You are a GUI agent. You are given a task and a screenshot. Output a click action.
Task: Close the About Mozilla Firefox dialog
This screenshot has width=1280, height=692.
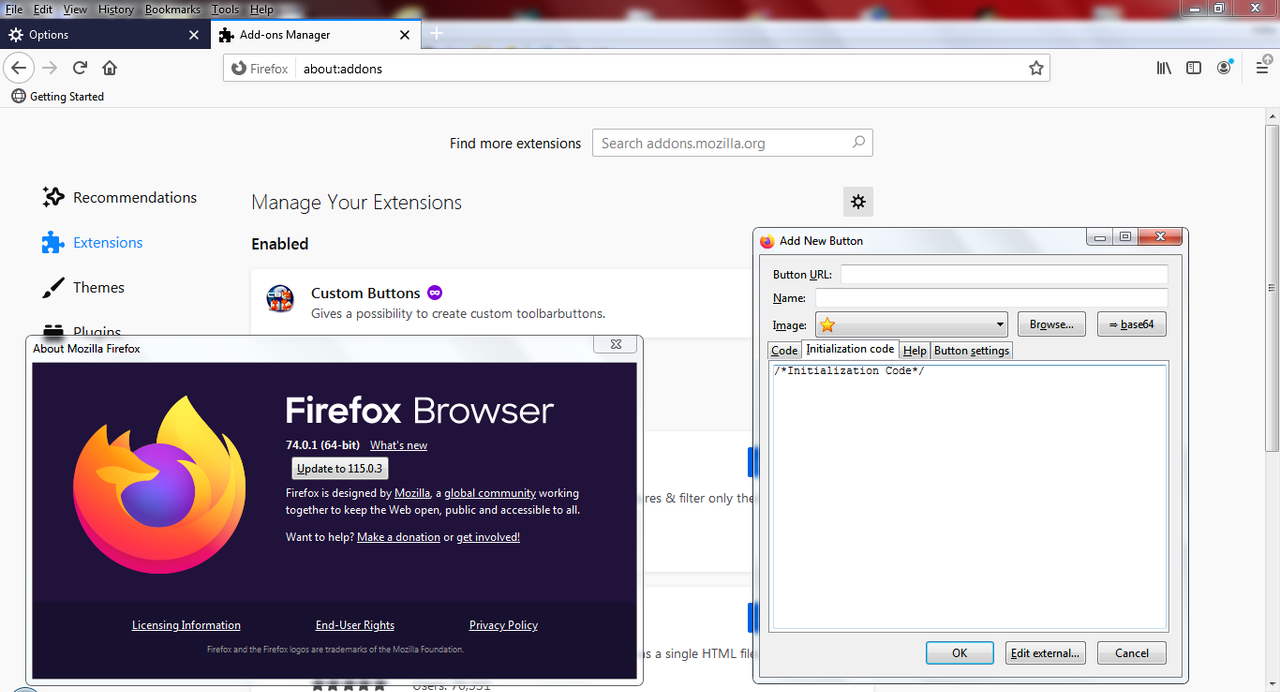(x=616, y=344)
